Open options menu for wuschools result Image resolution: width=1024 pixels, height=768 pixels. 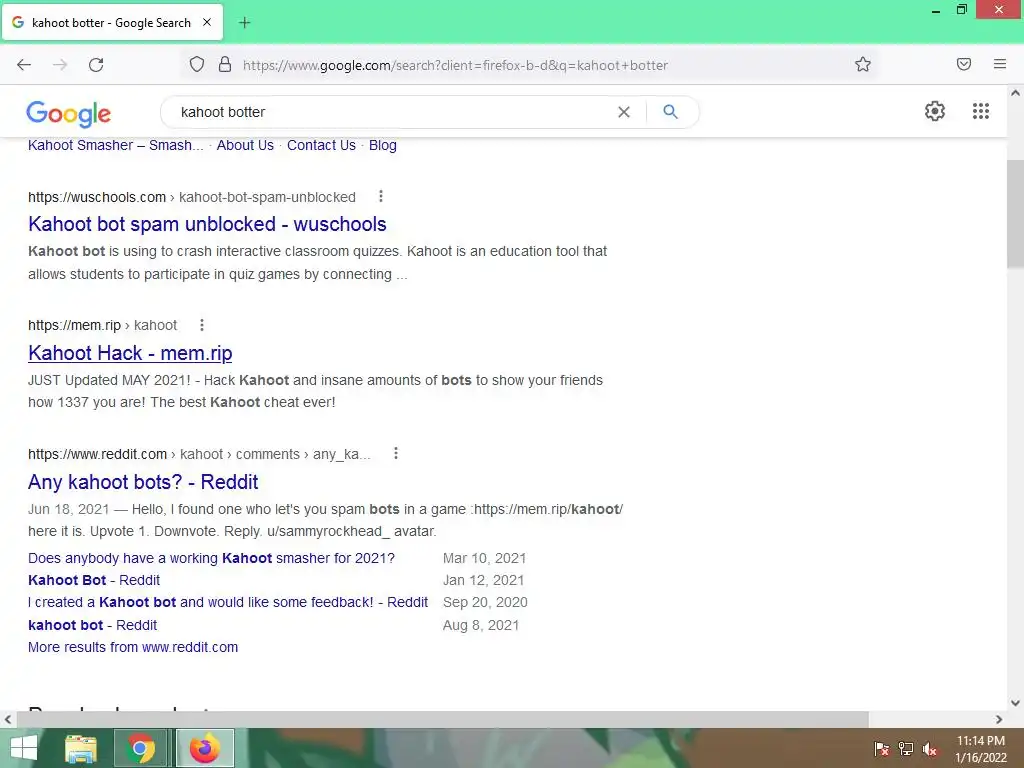381,196
